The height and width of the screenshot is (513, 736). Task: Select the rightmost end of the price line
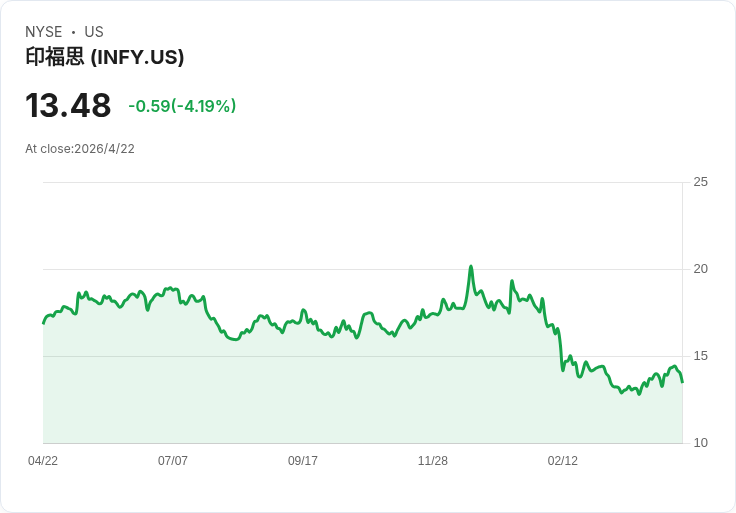(x=682, y=381)
